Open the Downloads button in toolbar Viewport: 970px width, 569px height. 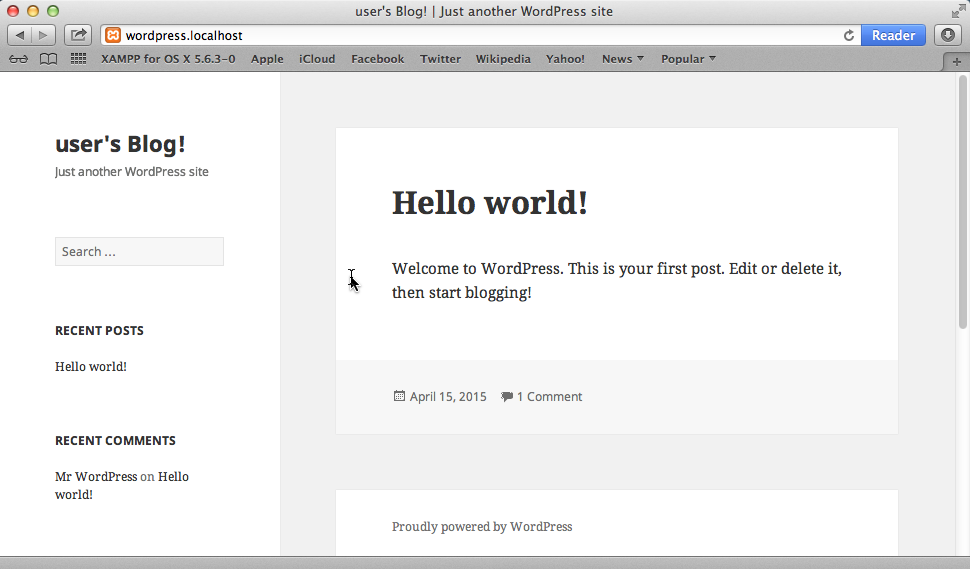[948, 35]
